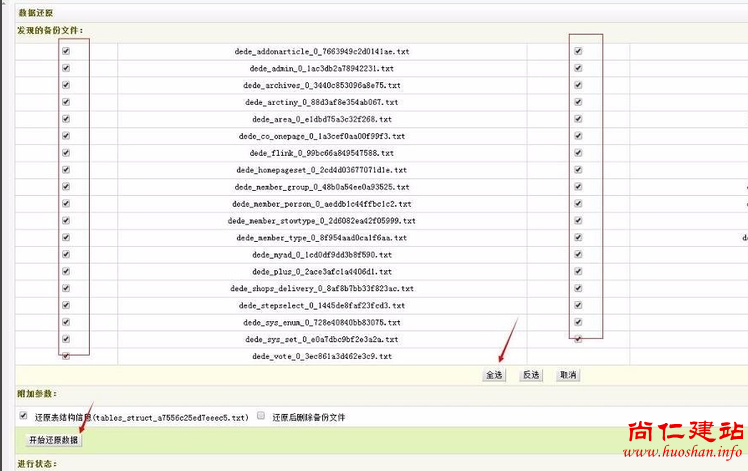Uncheck the dede_addonarticle backup file checkbox
The width and height of the screenshot is (748, 471).
66,51
